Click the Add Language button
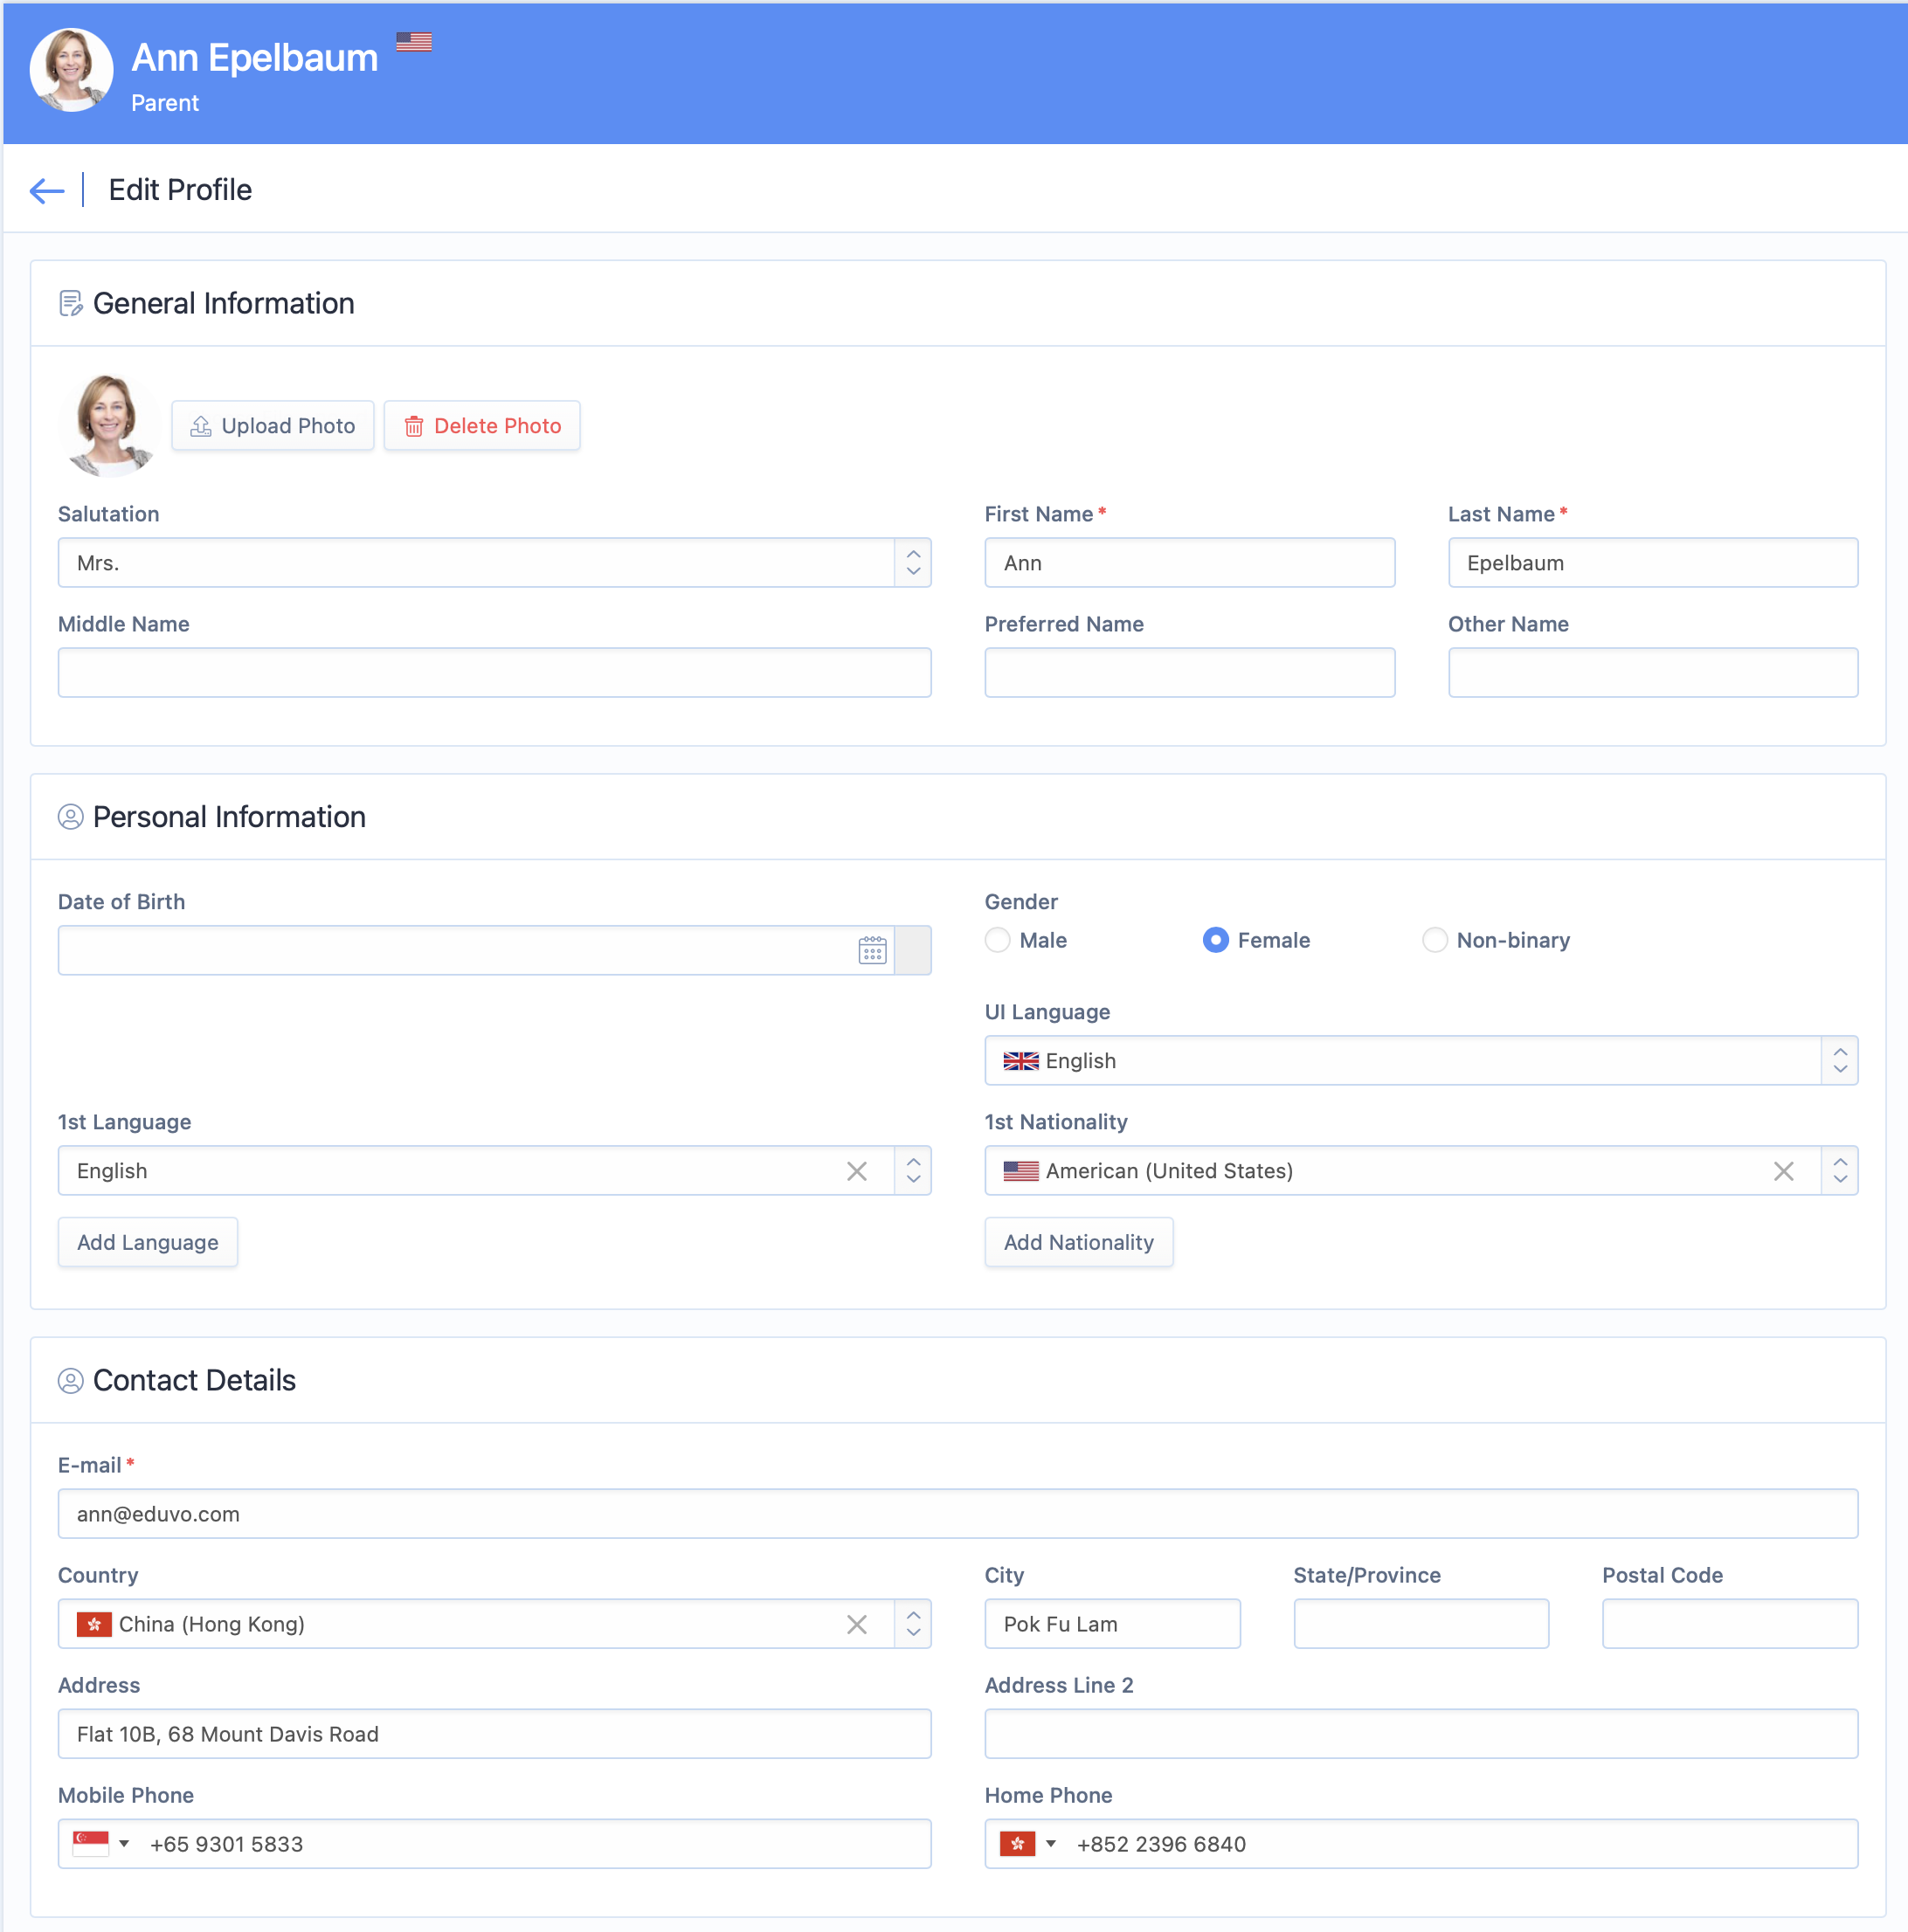1908x1932 pixels. click(147, 1242)
